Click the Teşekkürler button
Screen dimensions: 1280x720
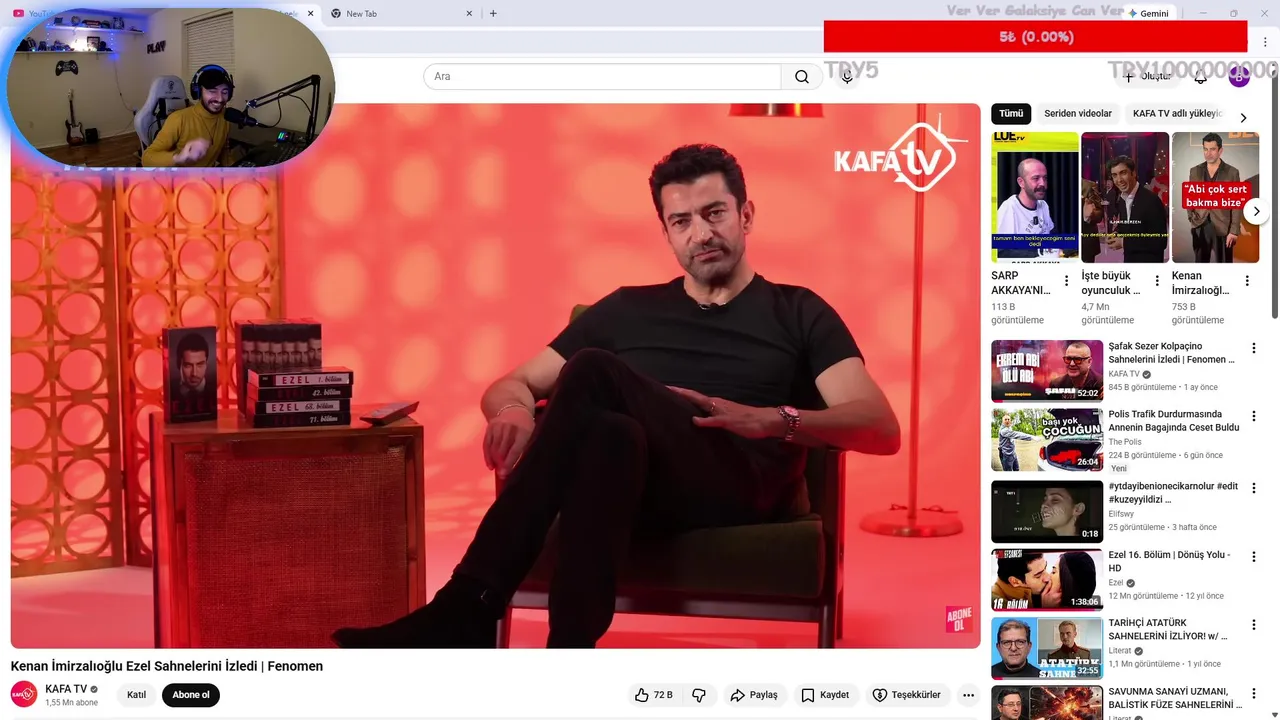[x=906, y=695]
